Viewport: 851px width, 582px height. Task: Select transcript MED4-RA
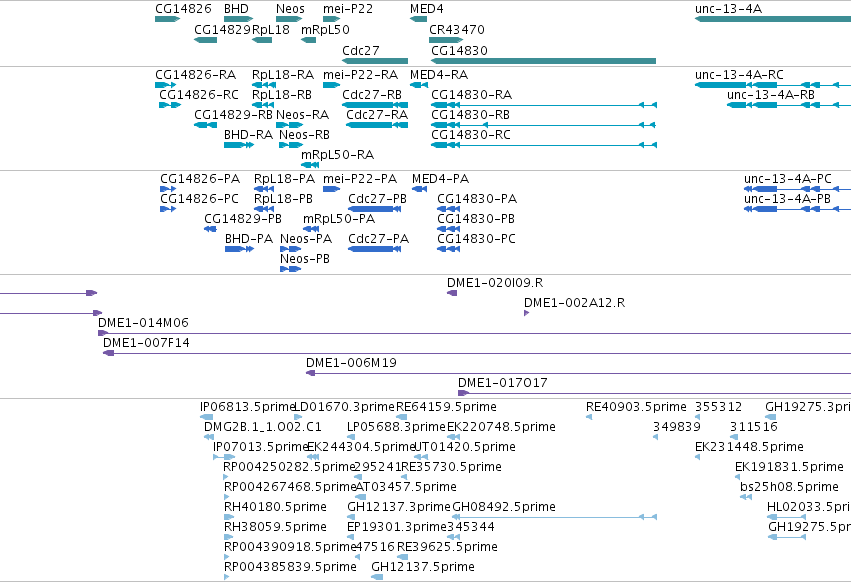pyautogui.click(x=419, y=85)
